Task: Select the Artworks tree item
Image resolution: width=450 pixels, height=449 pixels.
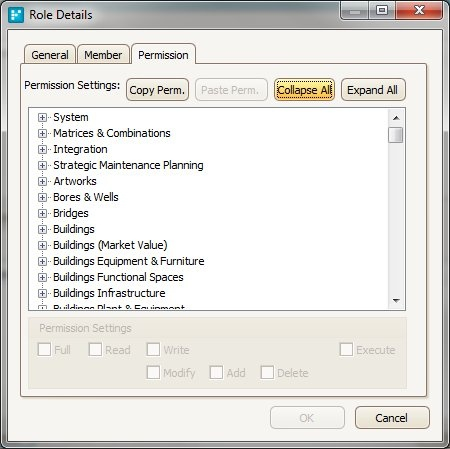Action: 75,181
